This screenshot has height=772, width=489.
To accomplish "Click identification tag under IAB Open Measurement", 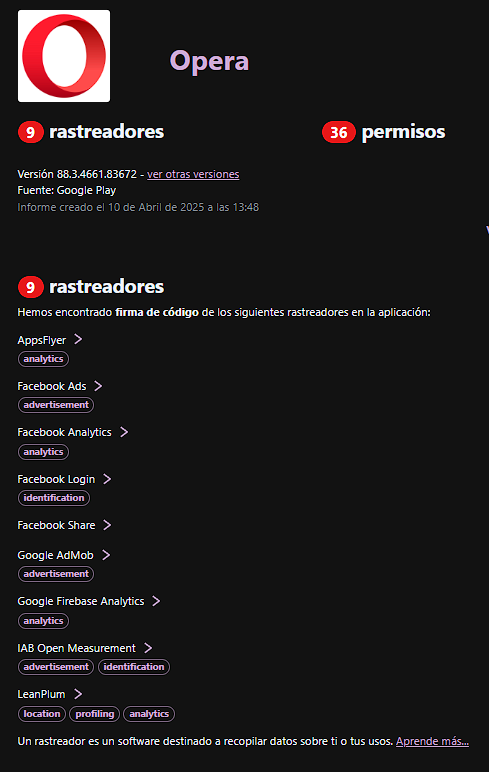I will coord(134,667).
